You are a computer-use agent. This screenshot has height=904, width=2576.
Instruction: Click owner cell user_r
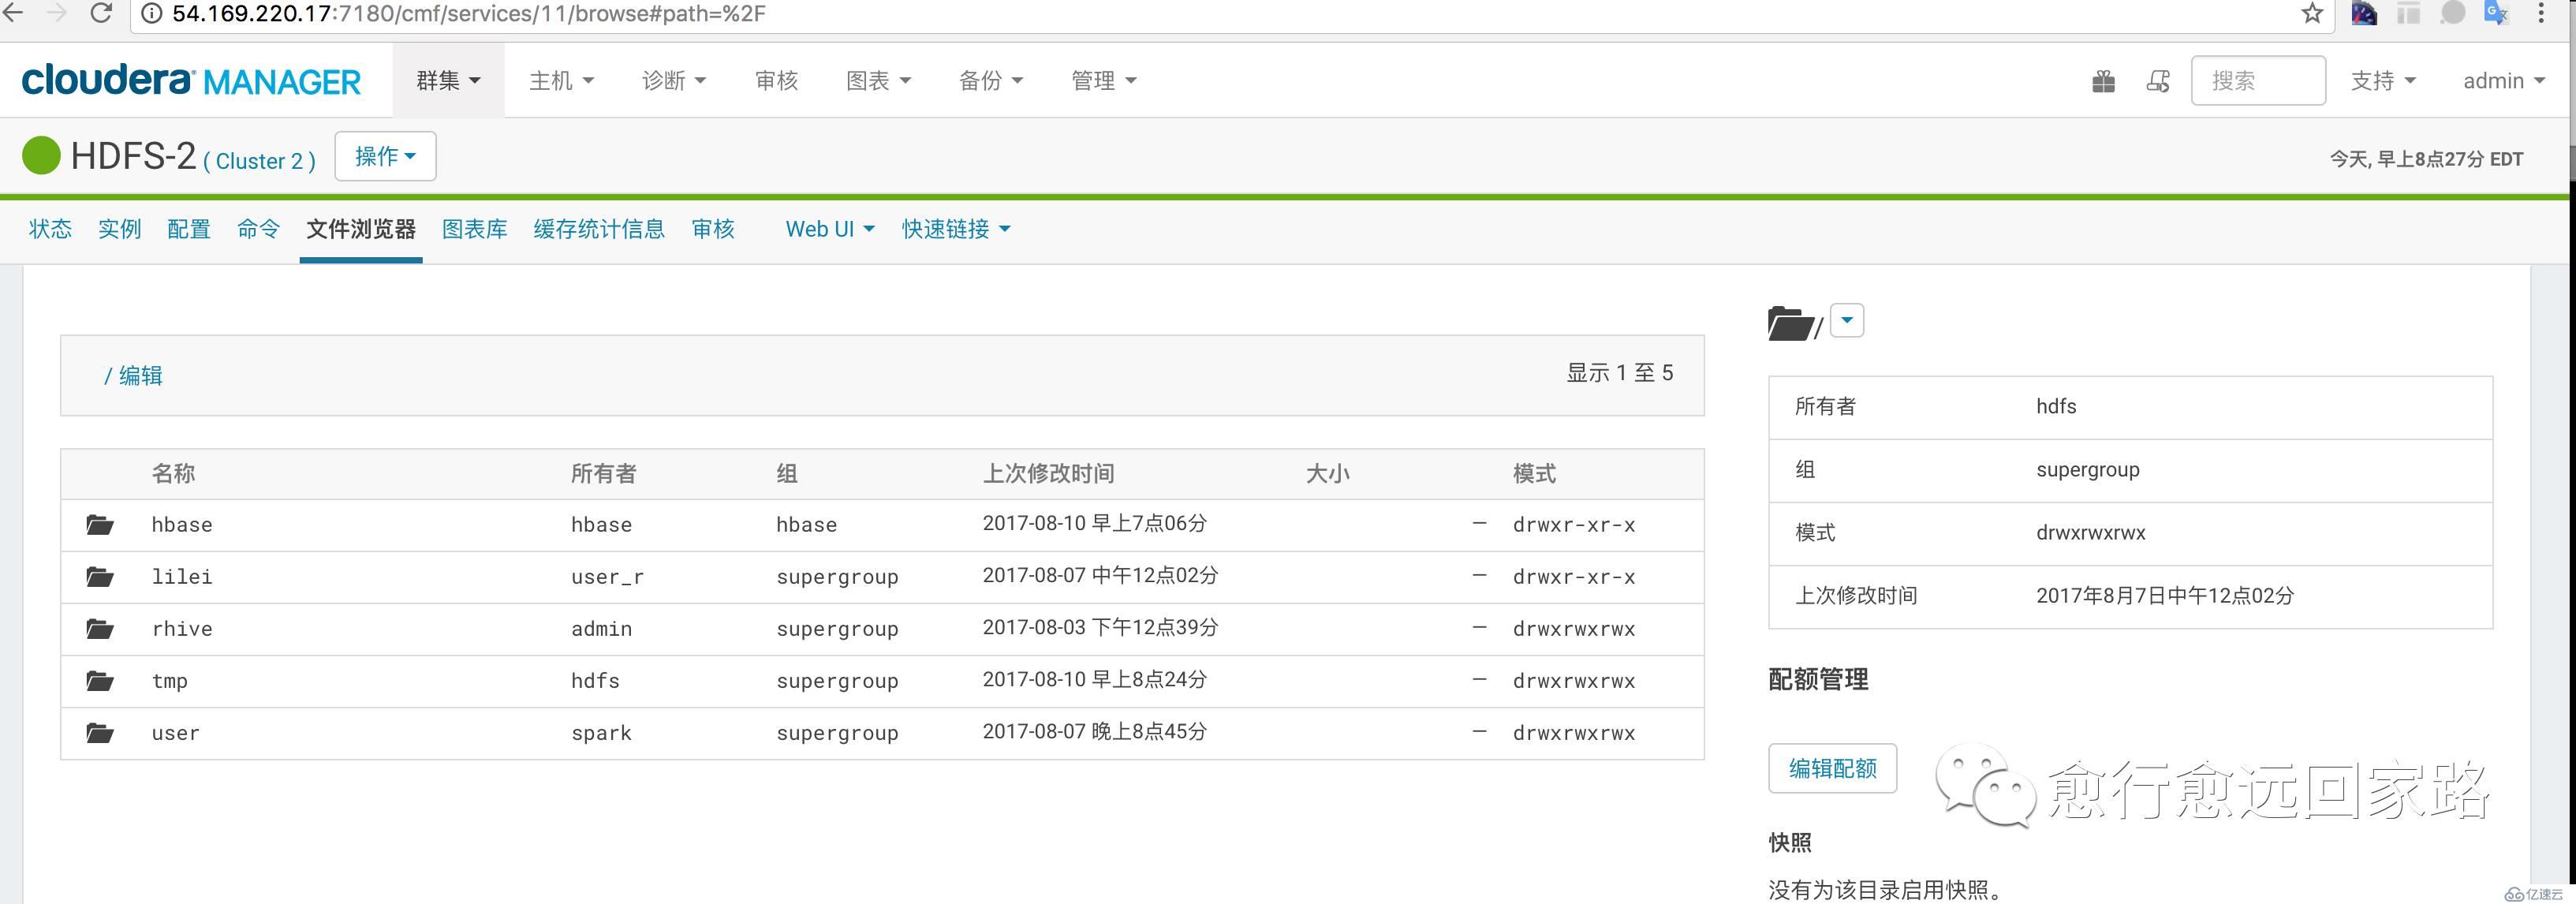(x=607, y=576)
